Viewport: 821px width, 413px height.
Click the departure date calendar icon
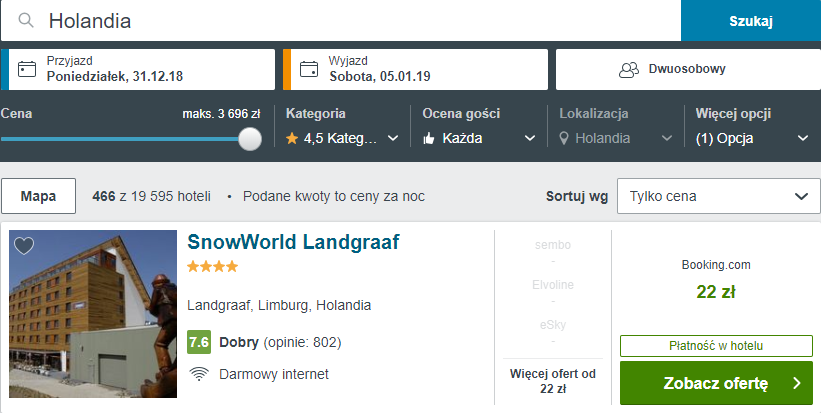pyautogui.click(x=309, y=69)
